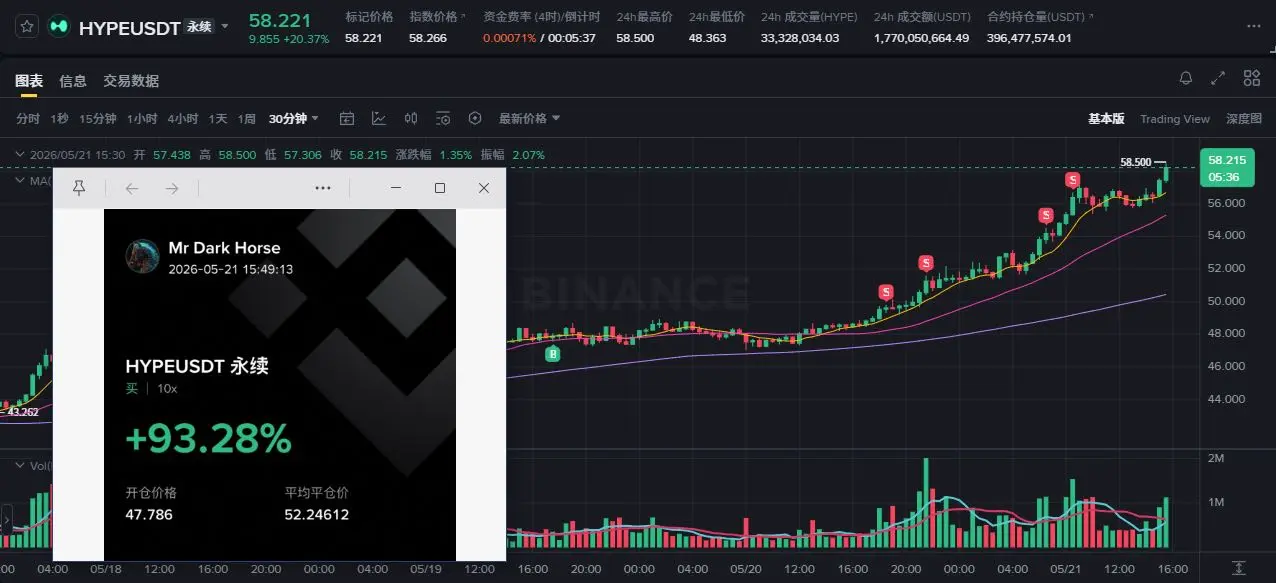Viewport: 1276px width, 583px height.
Task: Click the 标记价格 label
Action: tap(369, 17)
